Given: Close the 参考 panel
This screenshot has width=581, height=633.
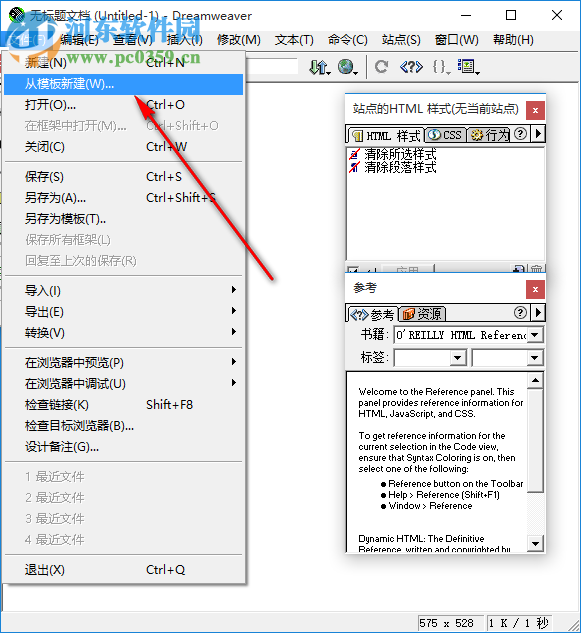Looking at the screenshot, I should coord(535,289).
